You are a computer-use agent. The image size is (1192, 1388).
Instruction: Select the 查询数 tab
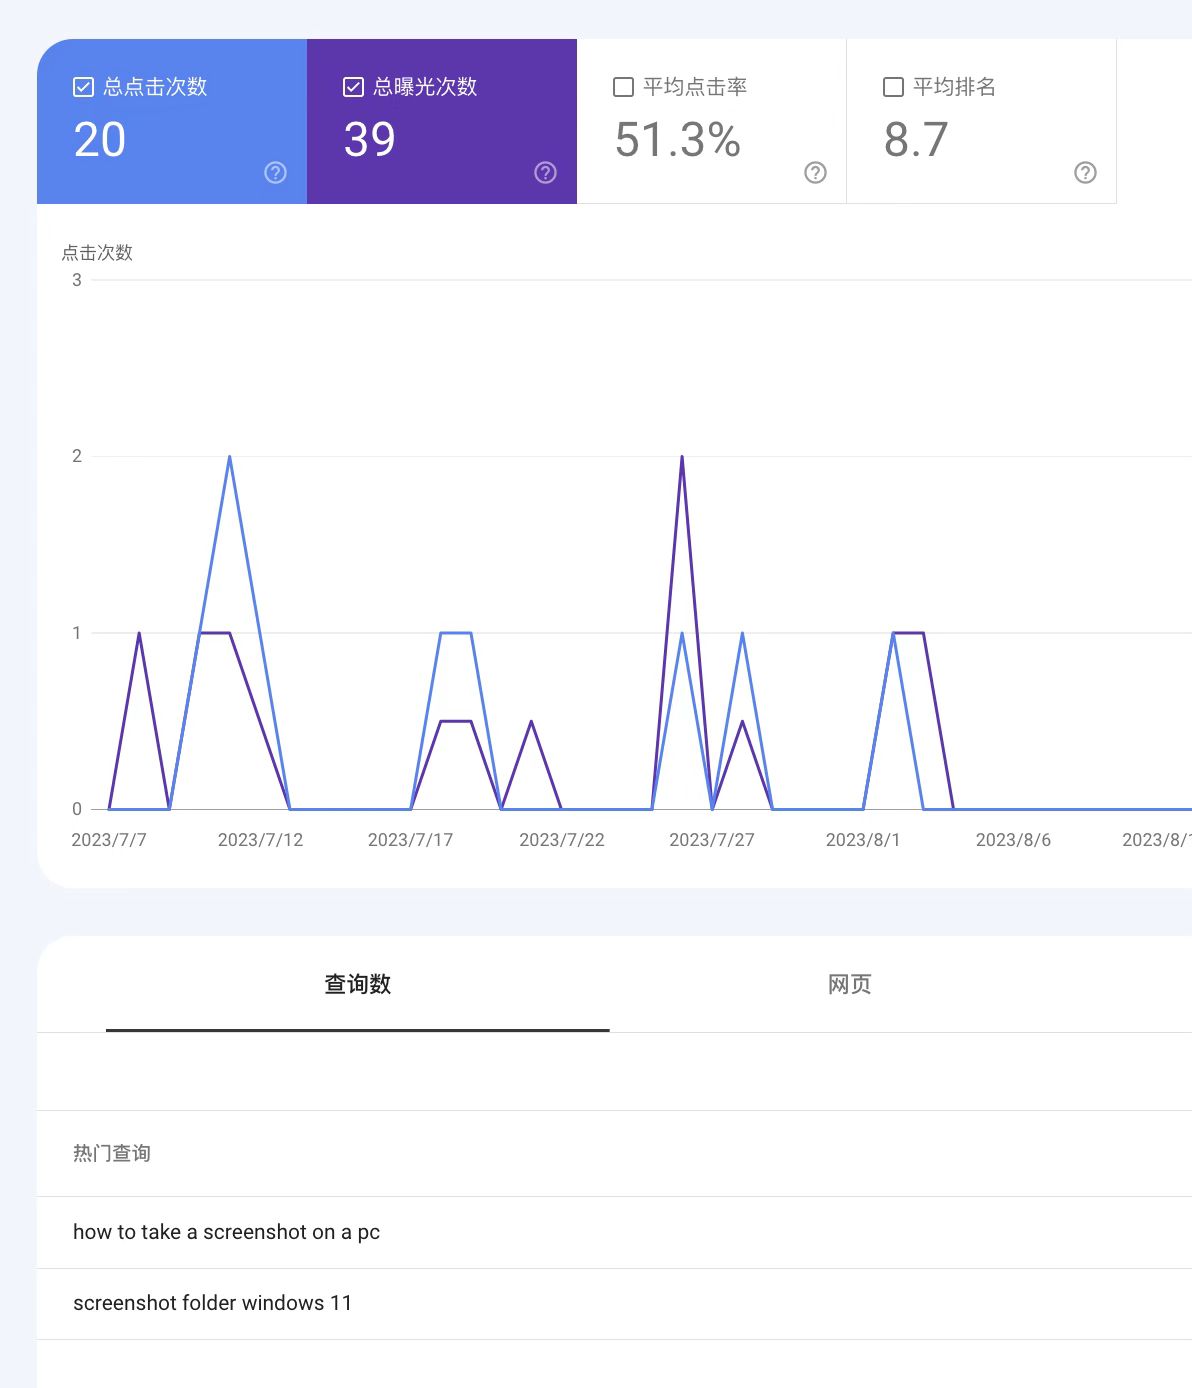click(x=358, y=985)
